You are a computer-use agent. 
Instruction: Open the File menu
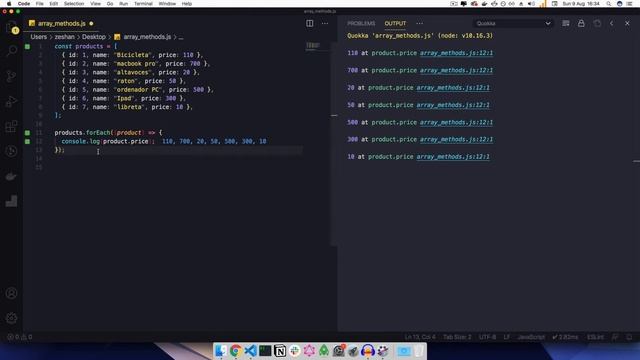pos(40,4)
